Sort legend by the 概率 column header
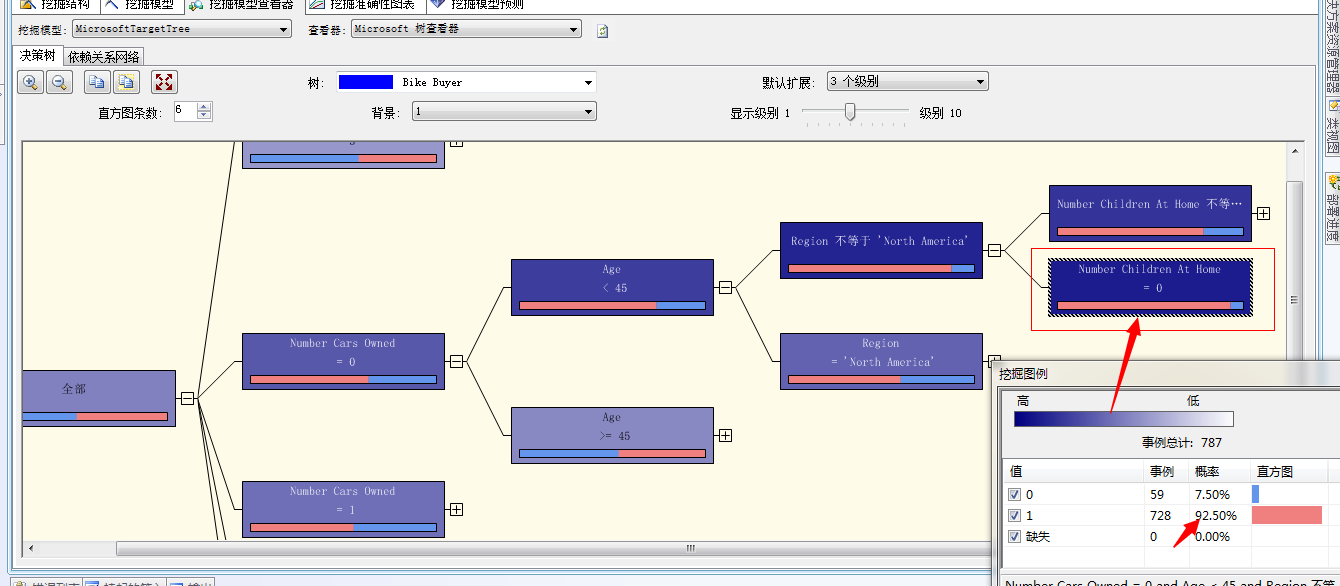The image size is (1340, 586). pos(1220,471)
